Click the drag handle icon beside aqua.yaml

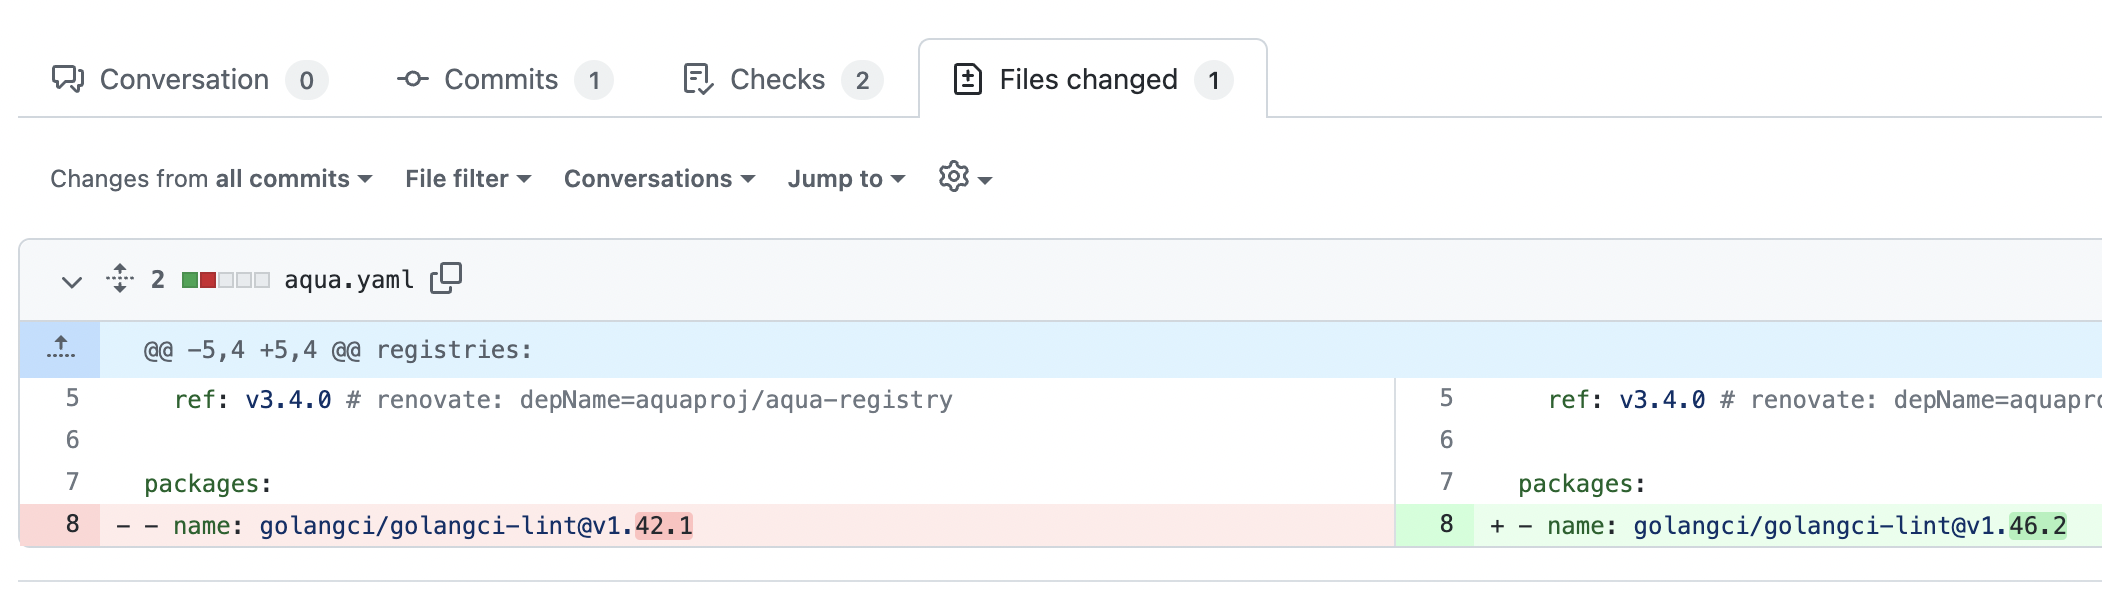[x=120, y=280]
